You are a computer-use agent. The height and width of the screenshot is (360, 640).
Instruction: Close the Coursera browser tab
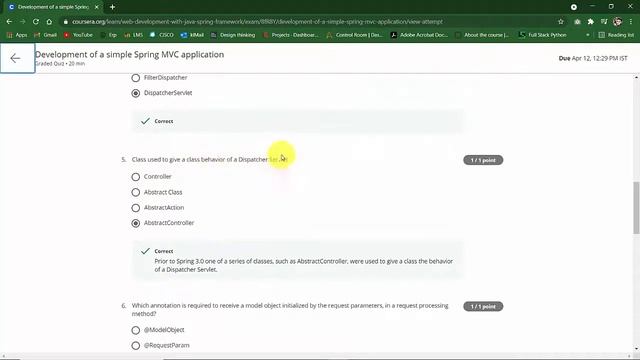point(97,7)
